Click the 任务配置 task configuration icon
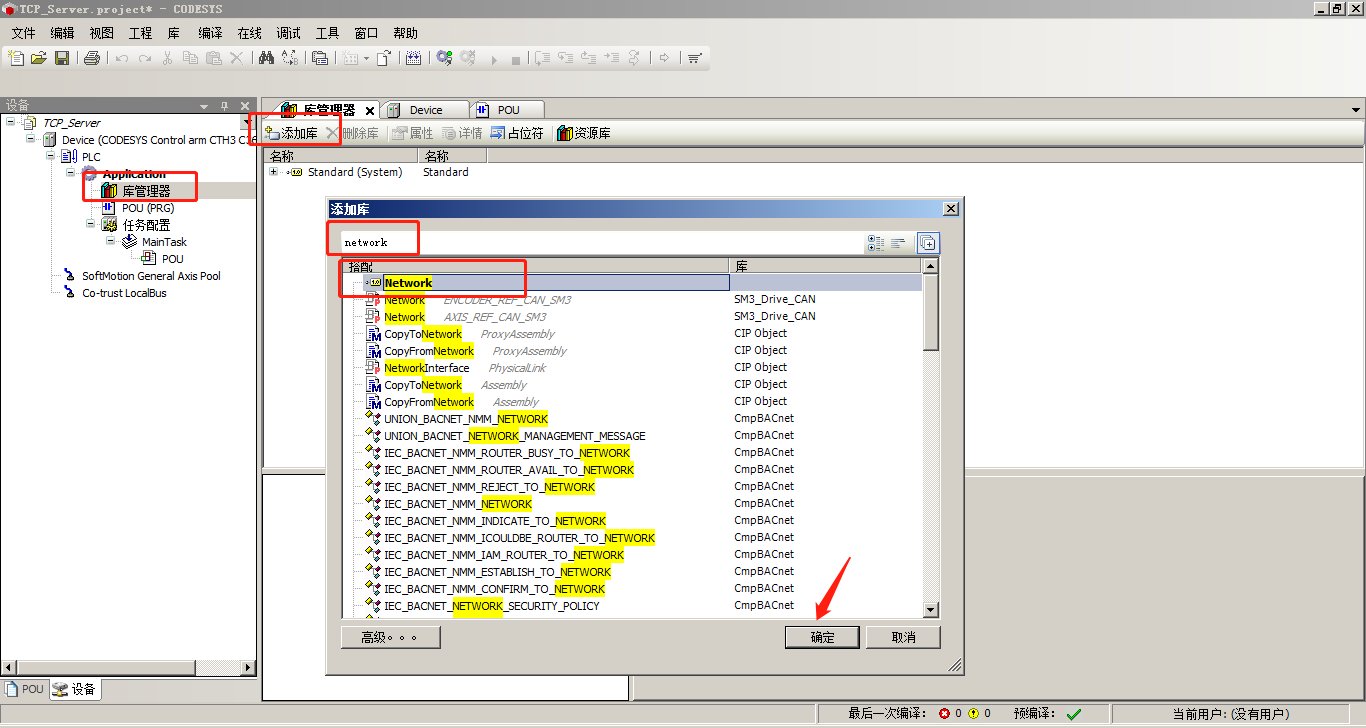The height and width of the screenshot is (728, 1366). tap(110, 225)
